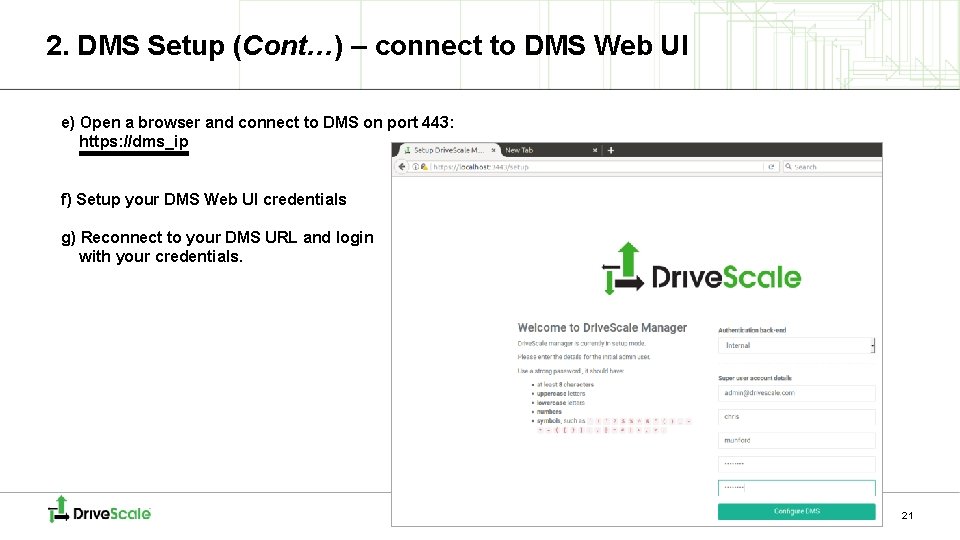Click the DMS Setup slide title

pyautogui.click(x=367, y=45)
